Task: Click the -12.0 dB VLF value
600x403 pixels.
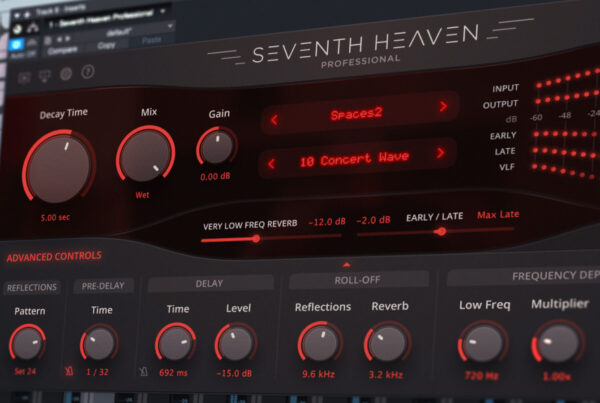Action: pos(327,222)
